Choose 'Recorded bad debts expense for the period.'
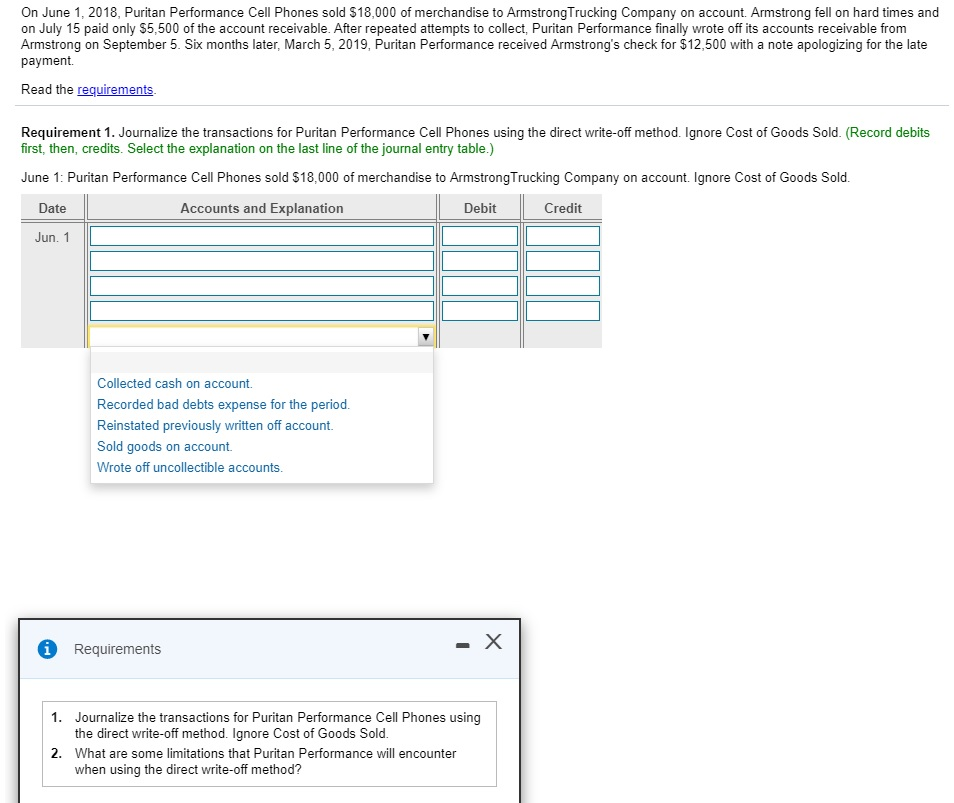 222,404
